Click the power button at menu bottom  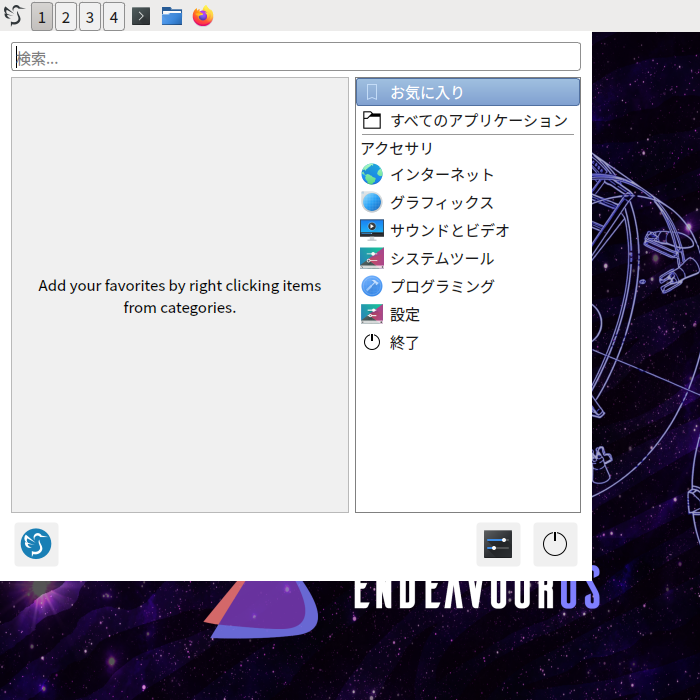pos(555,544)
